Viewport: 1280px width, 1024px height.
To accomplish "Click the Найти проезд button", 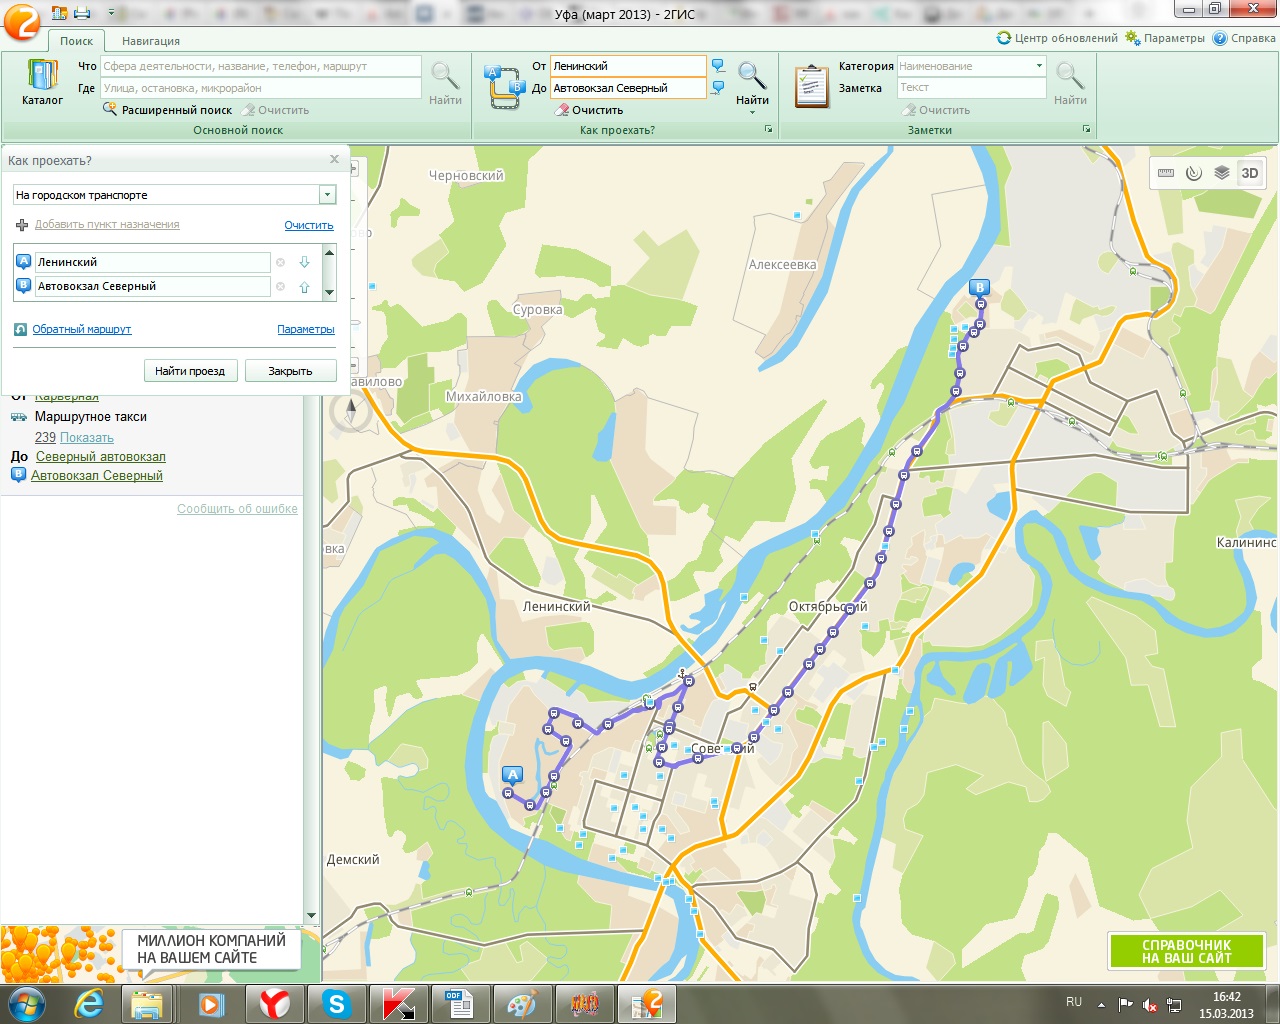I will coord(190,371).
